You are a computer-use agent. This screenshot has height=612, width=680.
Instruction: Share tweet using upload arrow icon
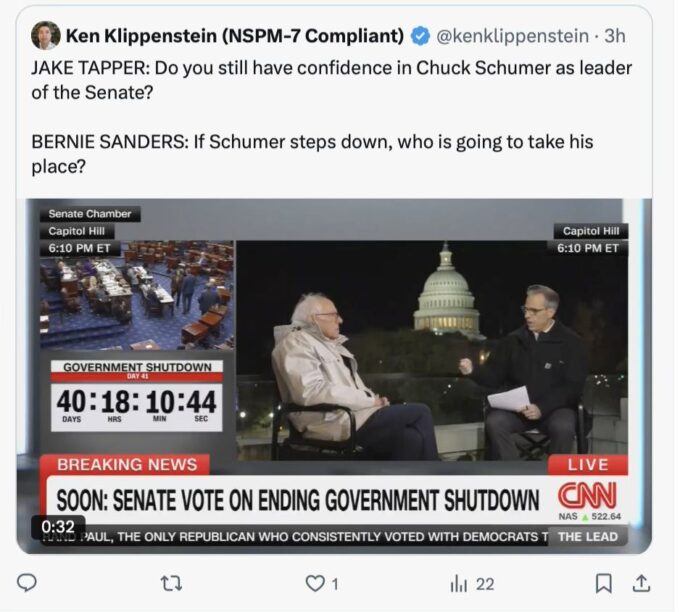point(641,583)
